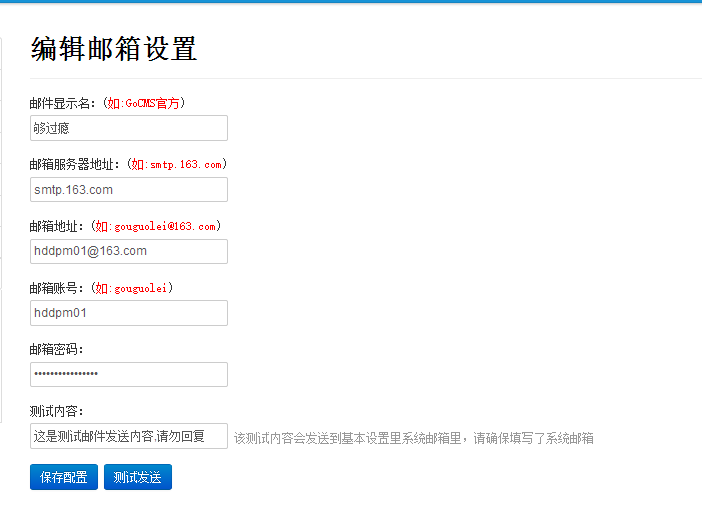This screenshot has height=514, width=702.
Task: Click the 邮箱地址 label text
Action: click(57, 226)
